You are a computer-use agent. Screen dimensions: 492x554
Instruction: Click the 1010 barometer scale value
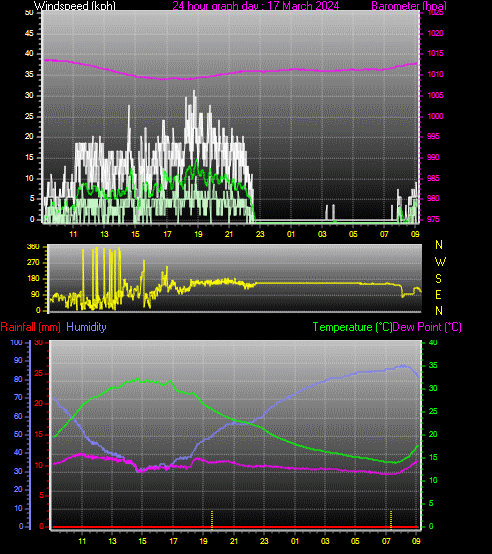(435, 74)
